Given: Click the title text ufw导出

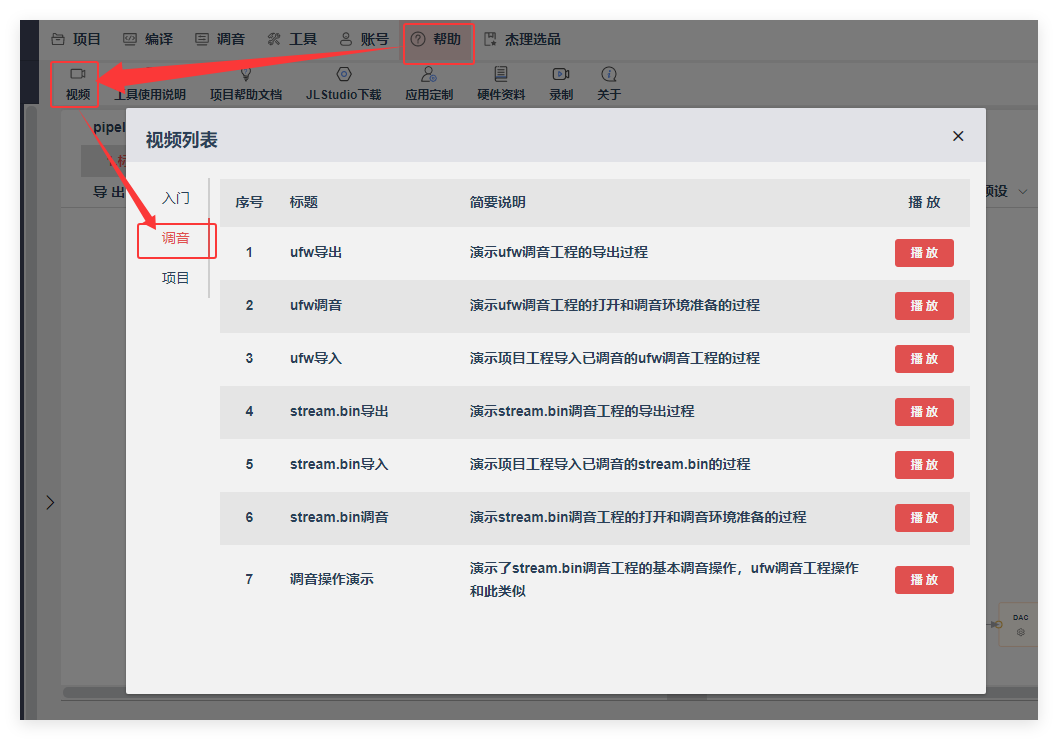Looking at the screenshot, I should point(316,252).
